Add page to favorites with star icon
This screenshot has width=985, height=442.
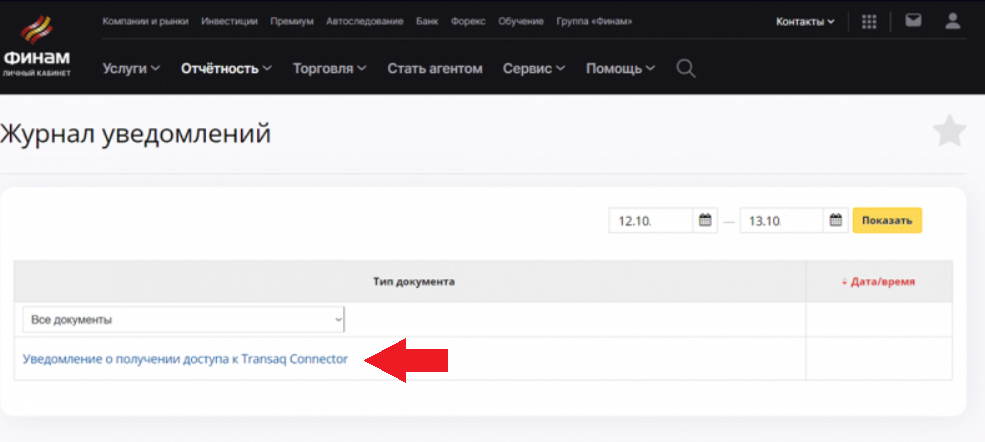948,131
